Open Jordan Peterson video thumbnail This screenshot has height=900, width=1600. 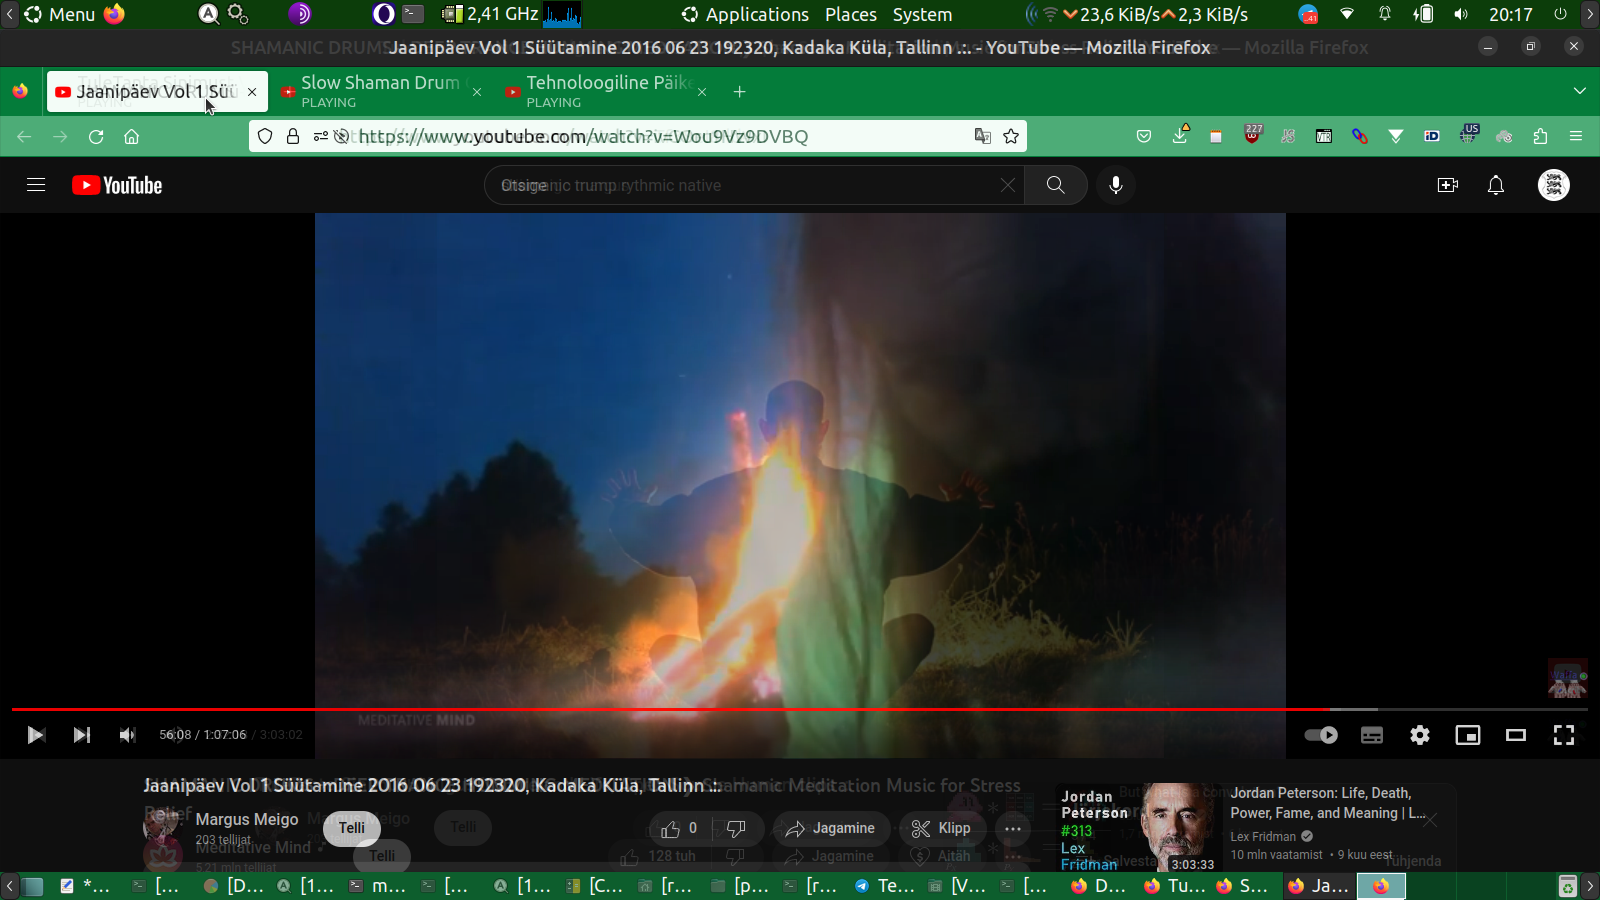tap(1139, 828)
